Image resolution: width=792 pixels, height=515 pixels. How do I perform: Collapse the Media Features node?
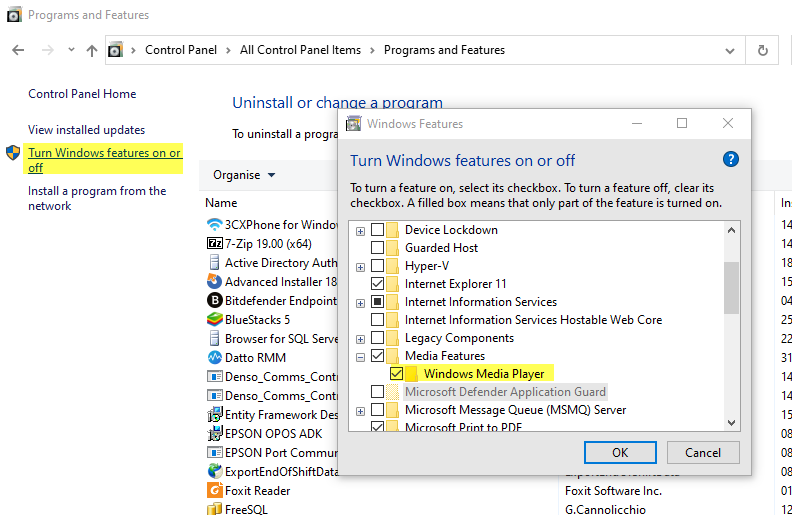click(x=360, y=357)
